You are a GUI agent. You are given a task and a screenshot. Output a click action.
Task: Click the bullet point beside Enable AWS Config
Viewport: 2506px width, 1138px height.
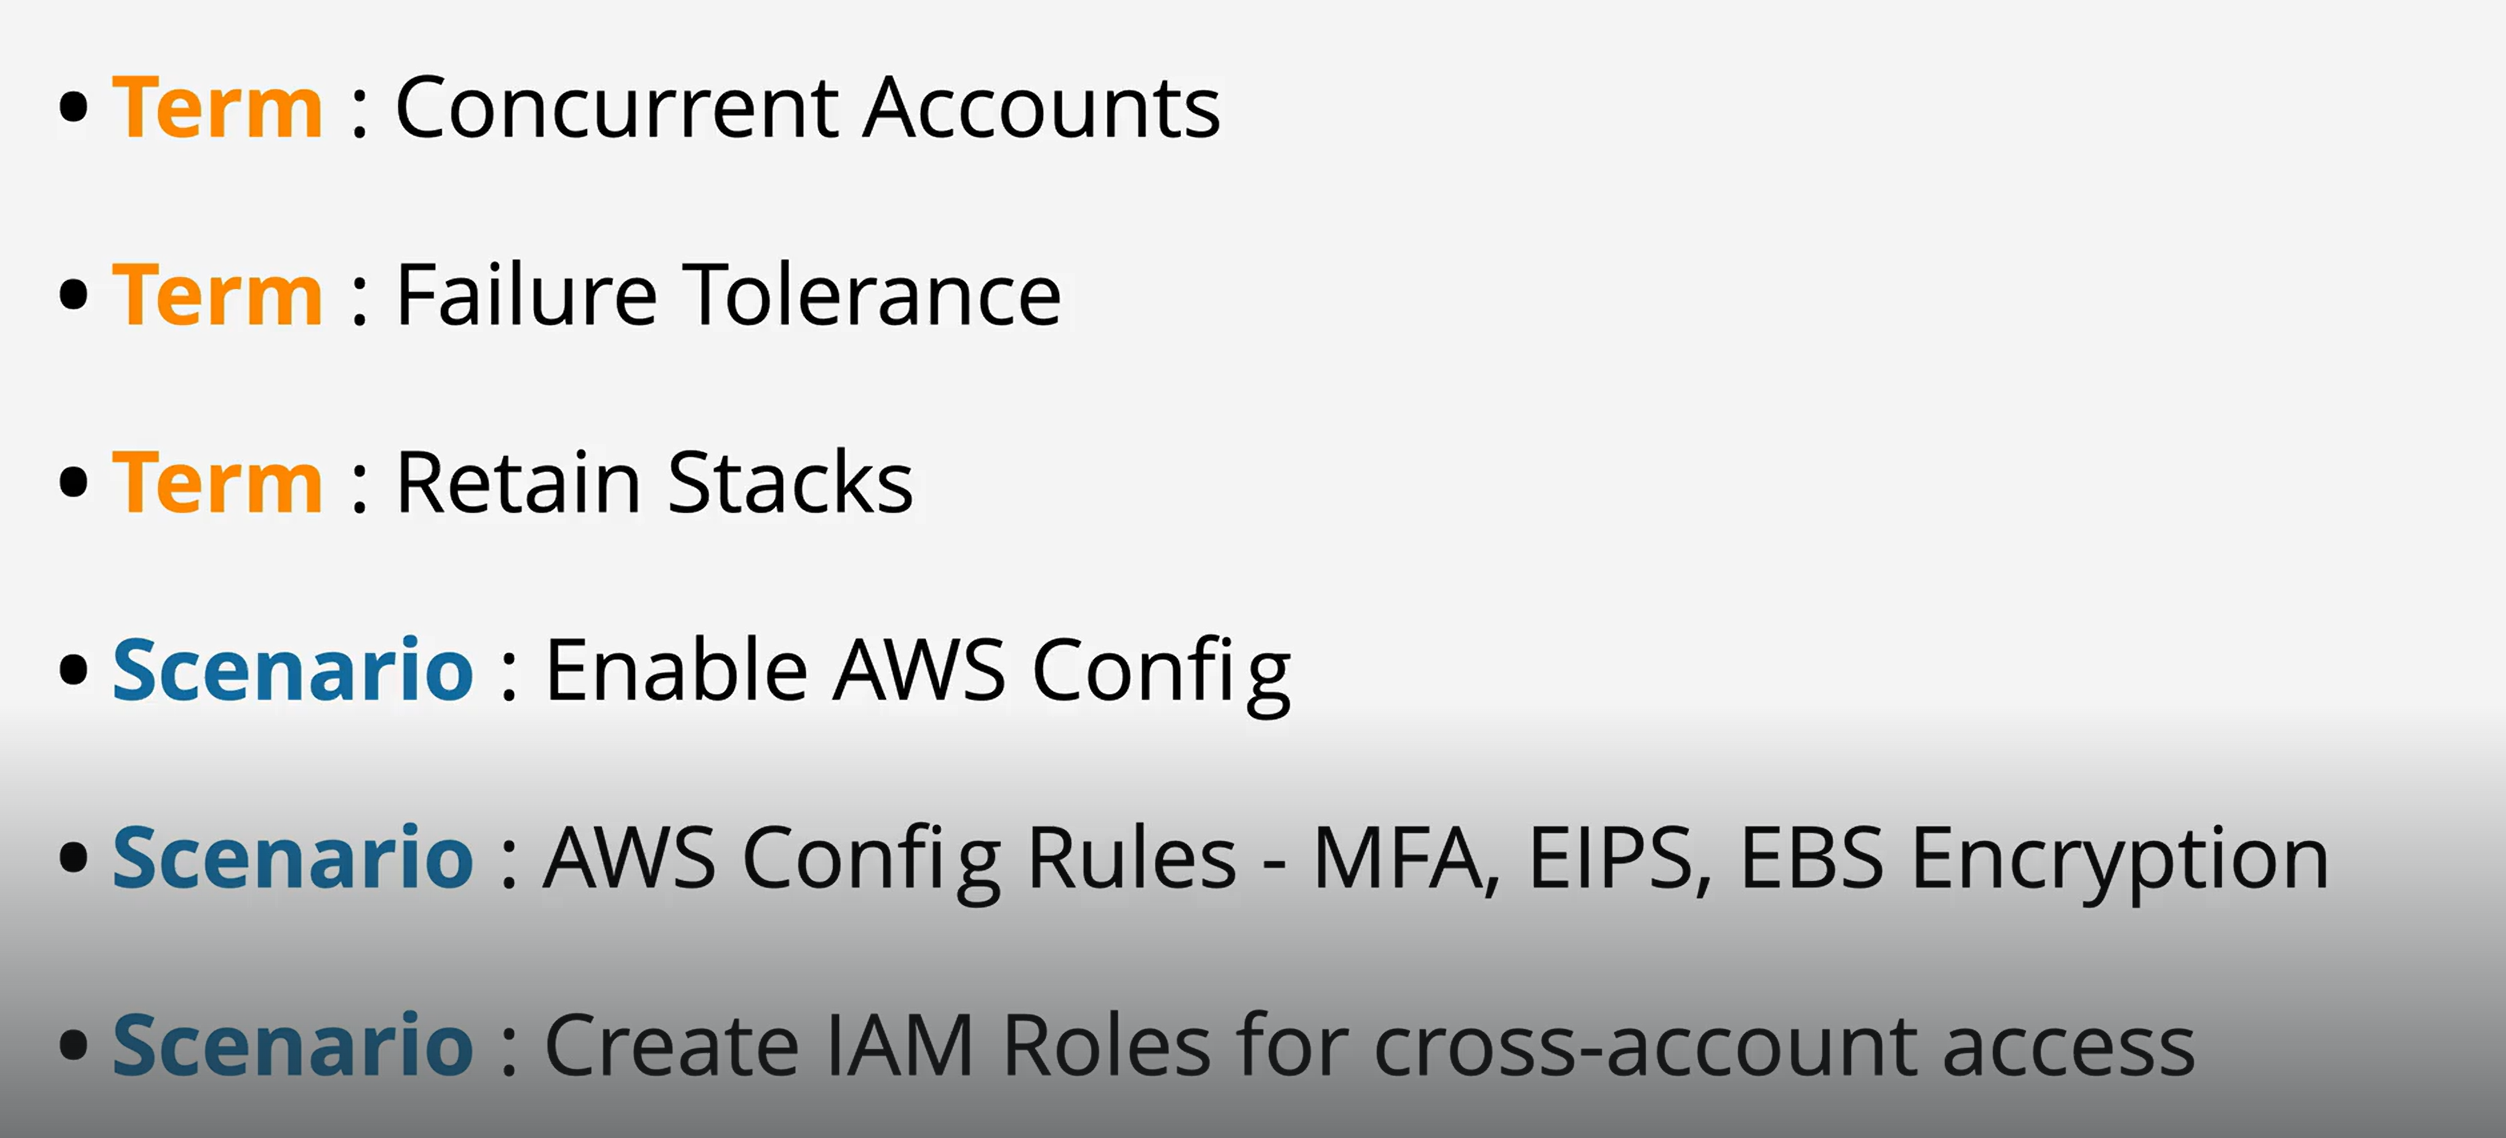click(x=73, y=670)
